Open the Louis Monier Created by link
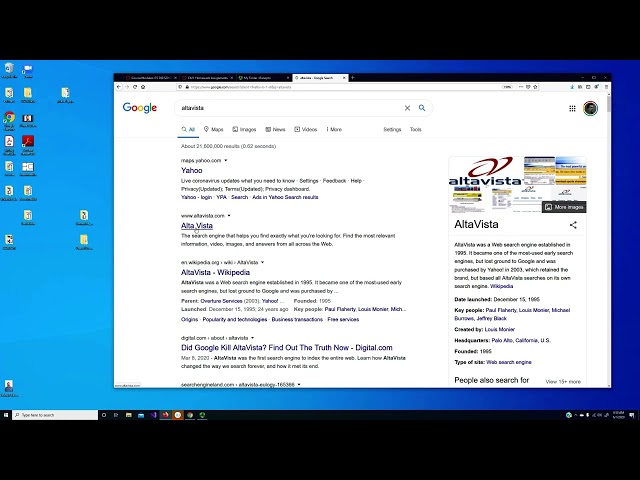This screenshot has height=480, width=640. tap(500, 329)
